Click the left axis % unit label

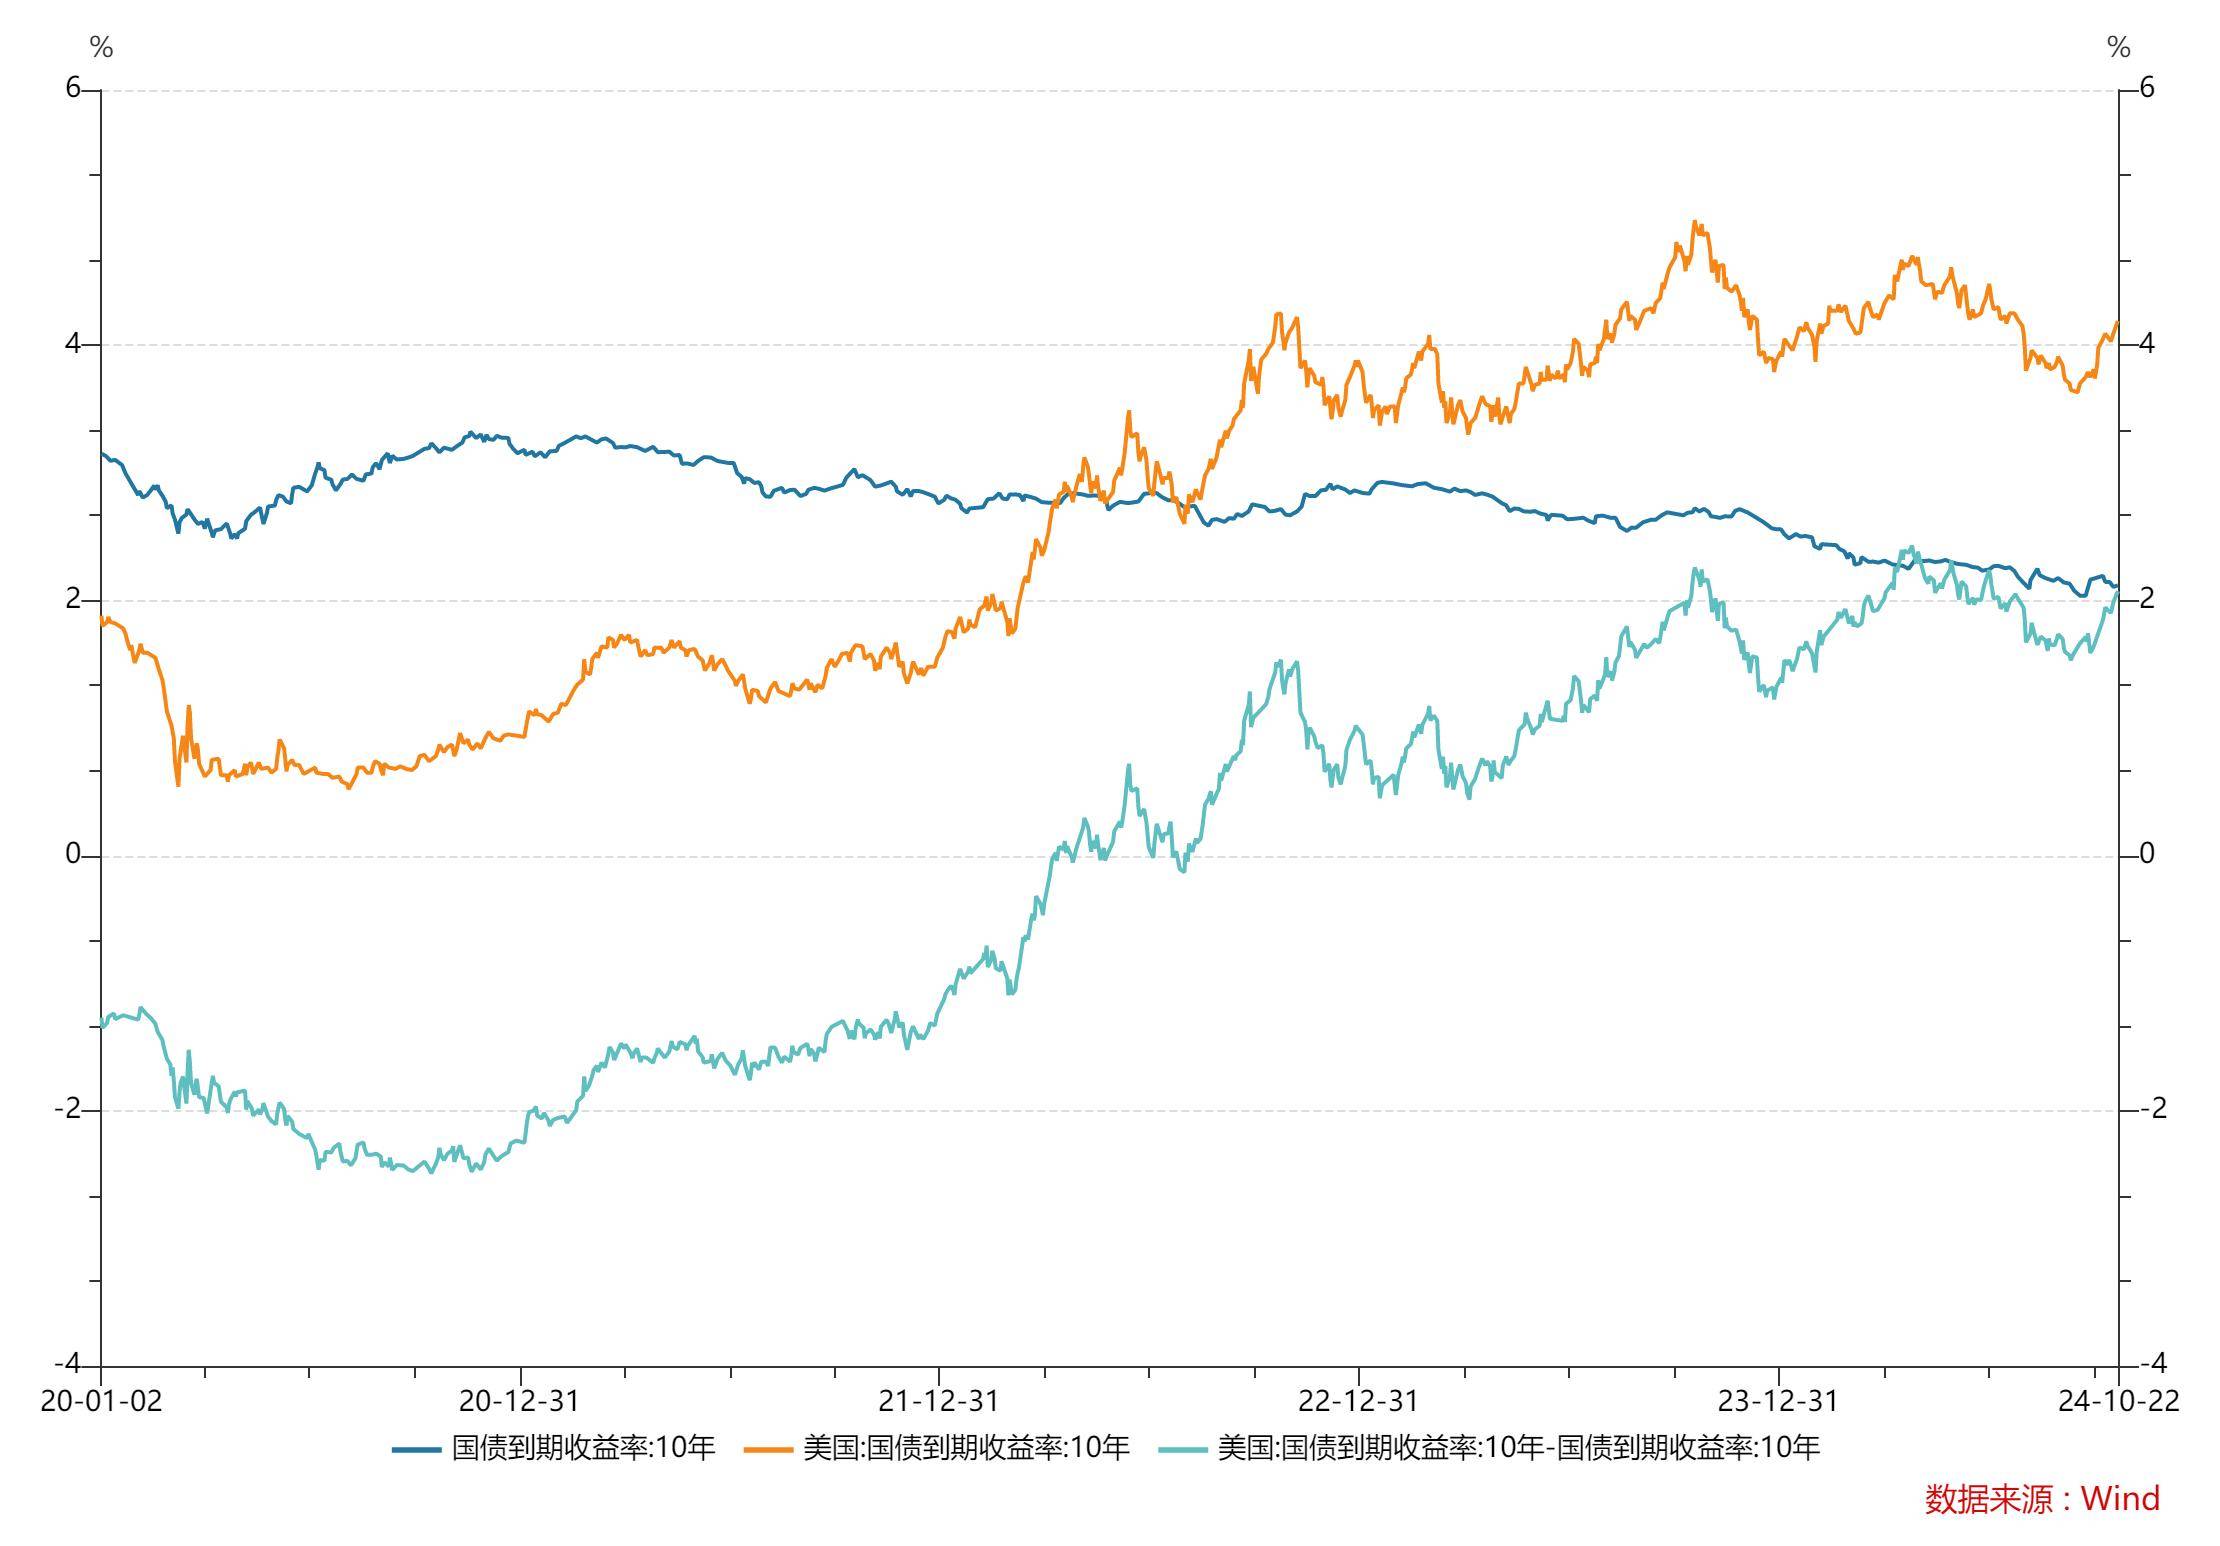coord(101,47)
